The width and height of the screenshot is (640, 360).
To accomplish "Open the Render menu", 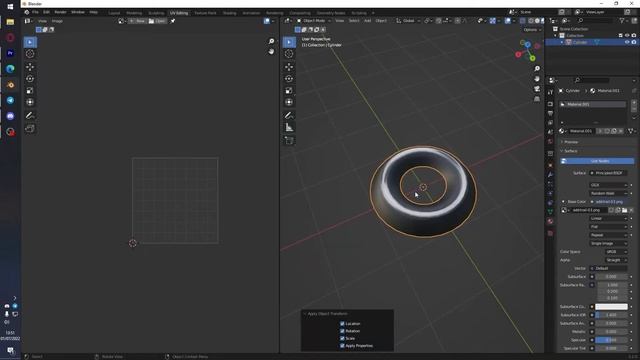I will click(60, 12).
